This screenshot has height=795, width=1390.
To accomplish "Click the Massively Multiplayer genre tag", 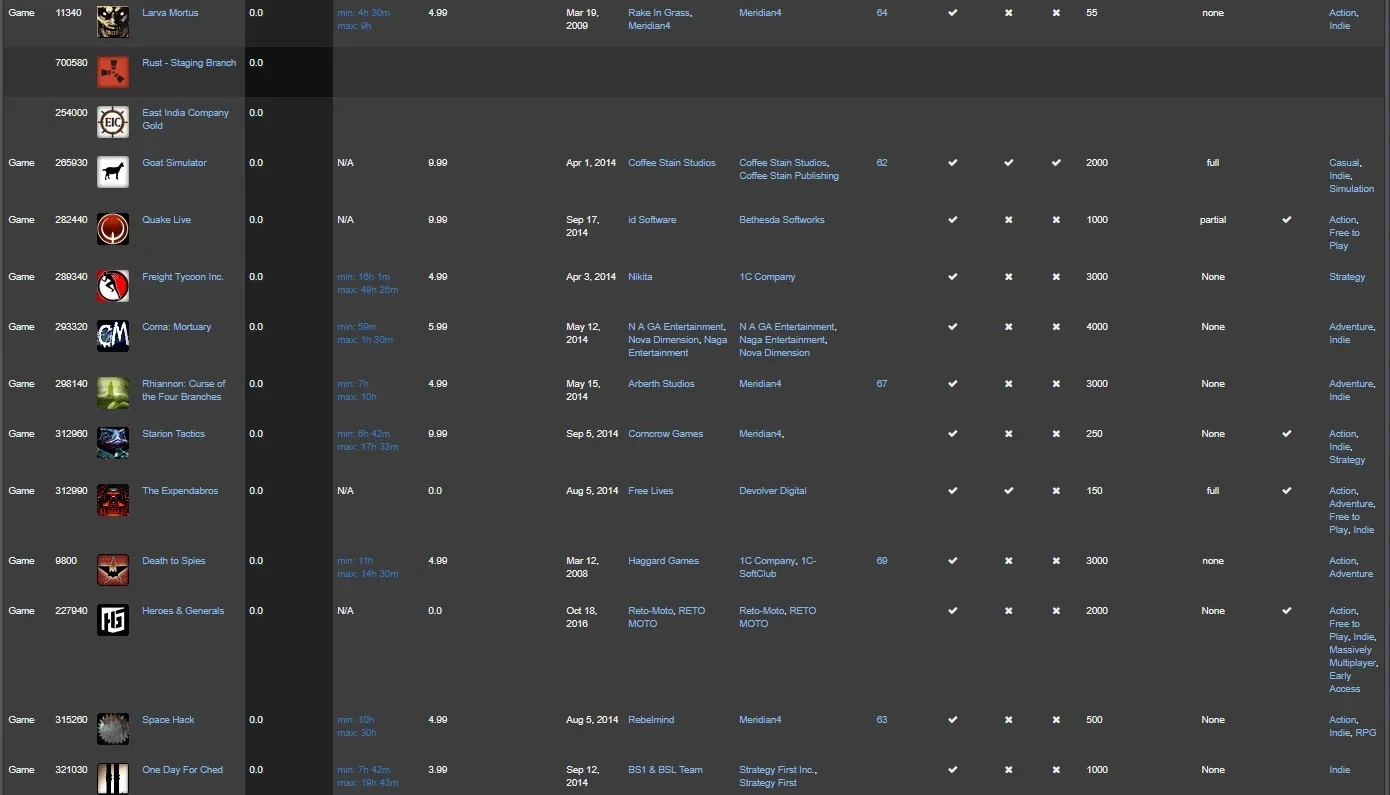I will point(1352,656).
